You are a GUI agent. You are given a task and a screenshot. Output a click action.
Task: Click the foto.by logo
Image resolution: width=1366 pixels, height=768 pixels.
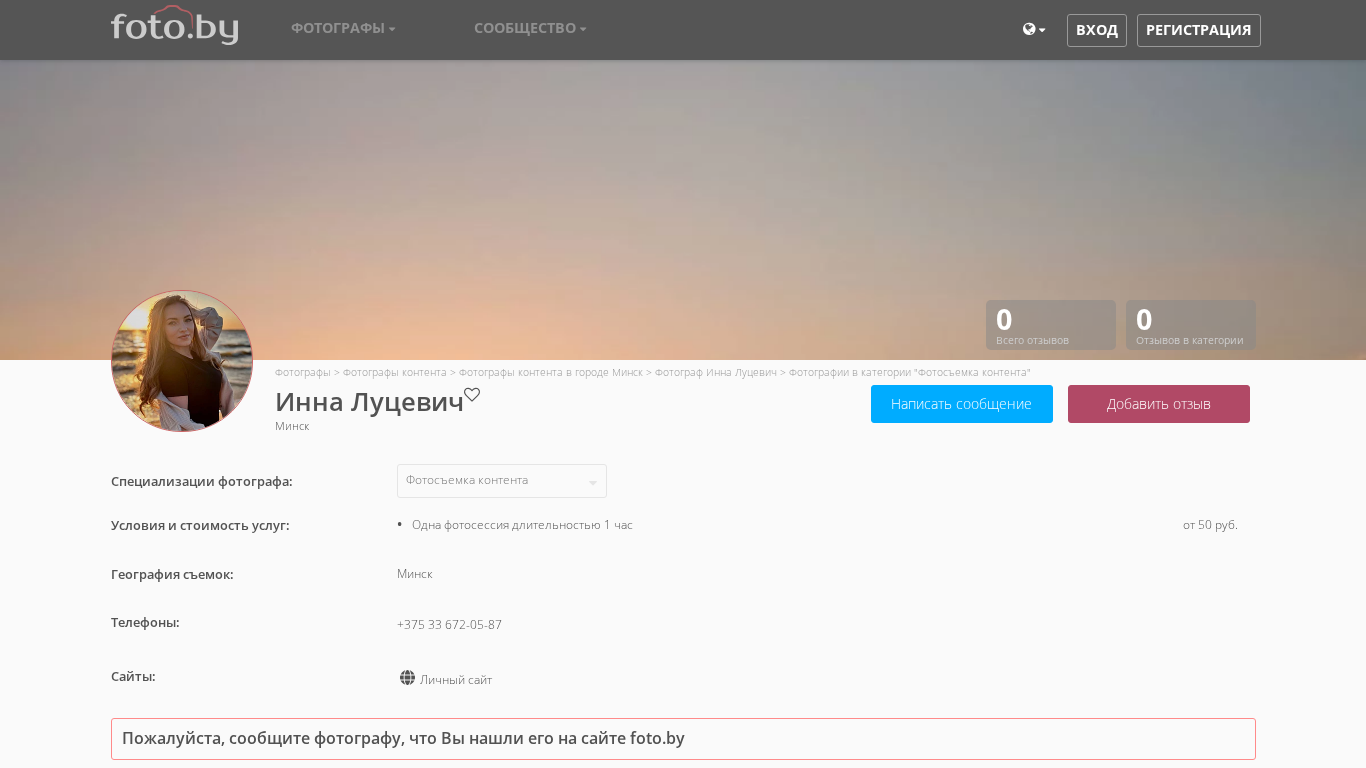(x=175, y=25)
